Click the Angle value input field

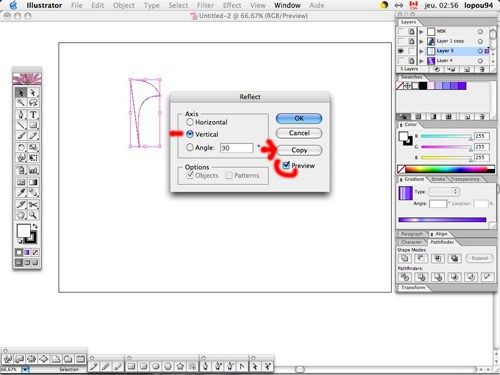point(237,148)
